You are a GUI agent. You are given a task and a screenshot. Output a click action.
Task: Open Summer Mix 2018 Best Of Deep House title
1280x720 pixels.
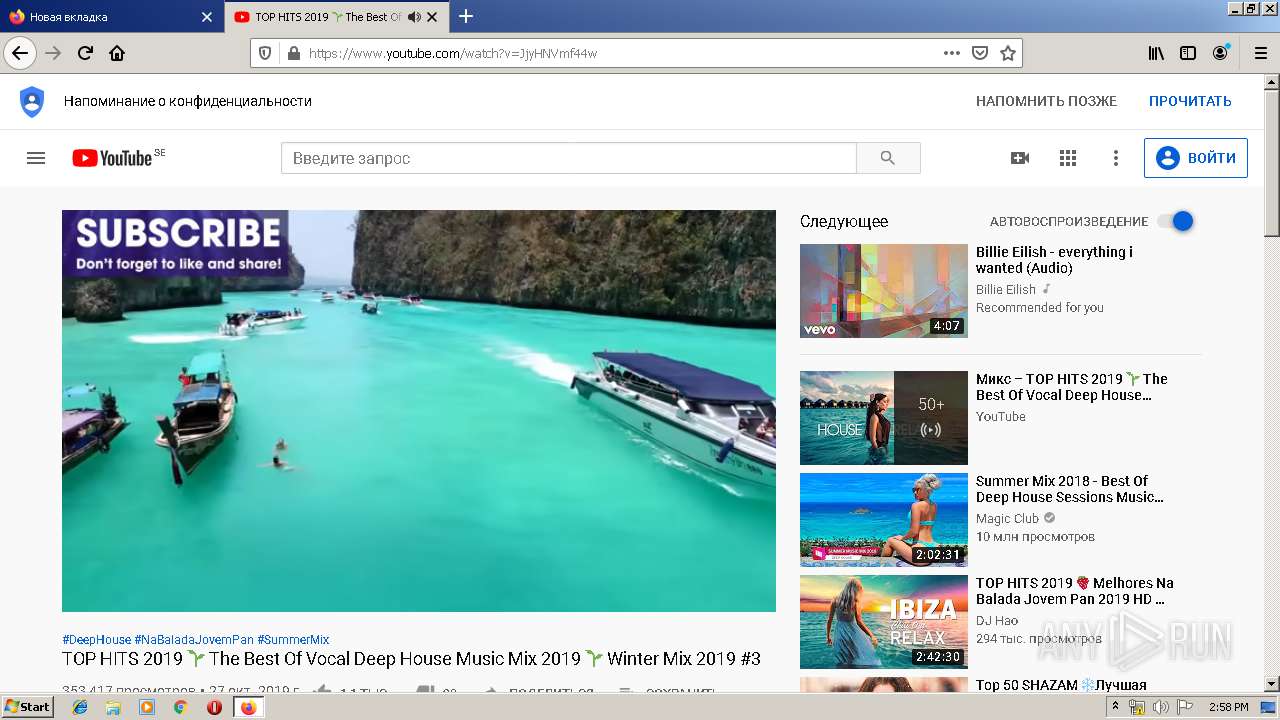point(1070,489)
